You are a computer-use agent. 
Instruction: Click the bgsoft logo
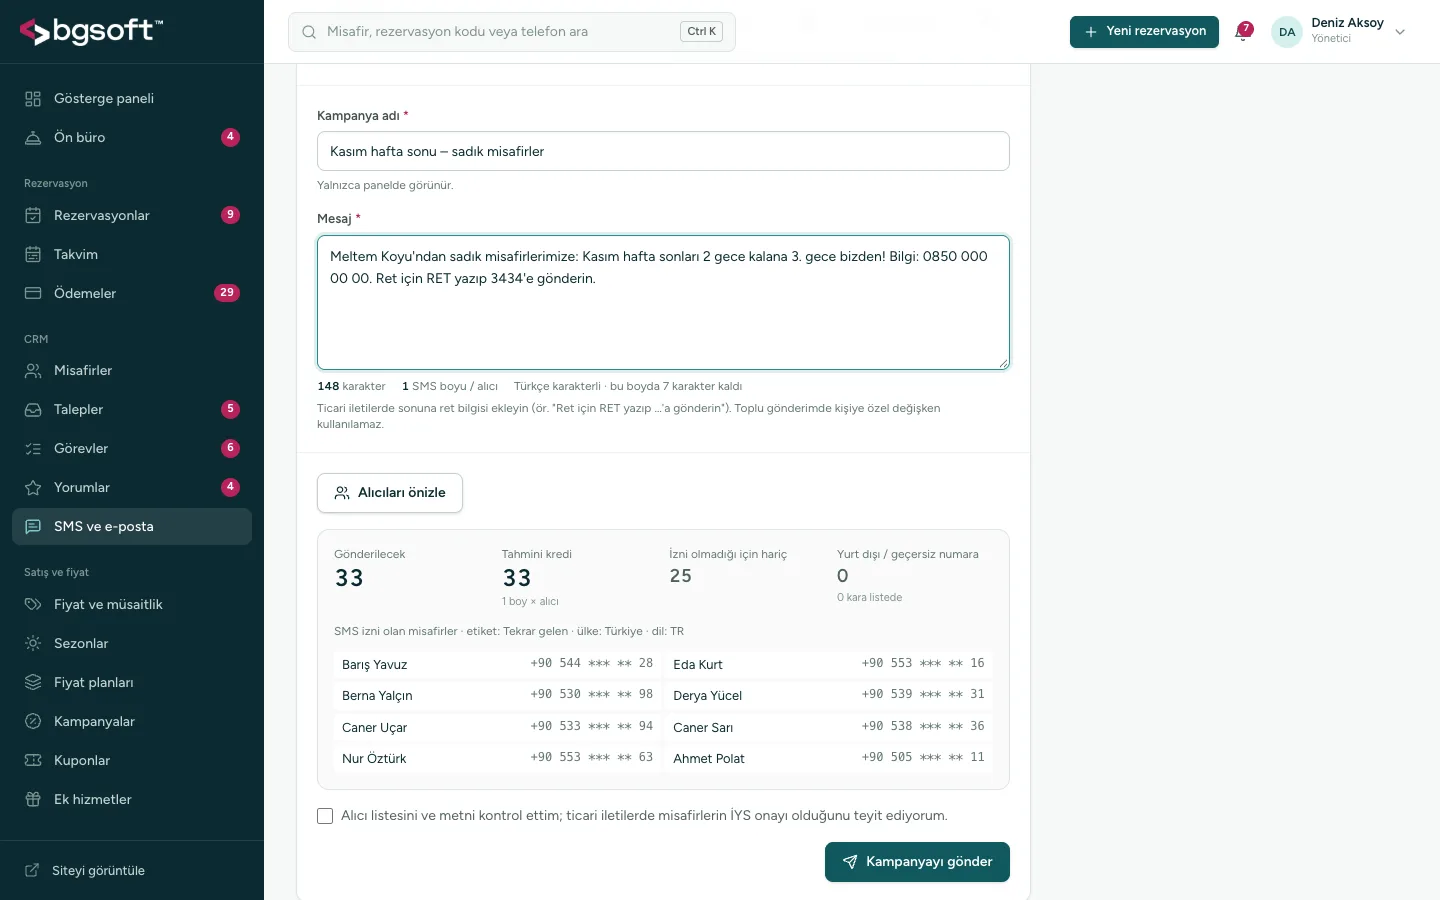[x=91, y=32]
